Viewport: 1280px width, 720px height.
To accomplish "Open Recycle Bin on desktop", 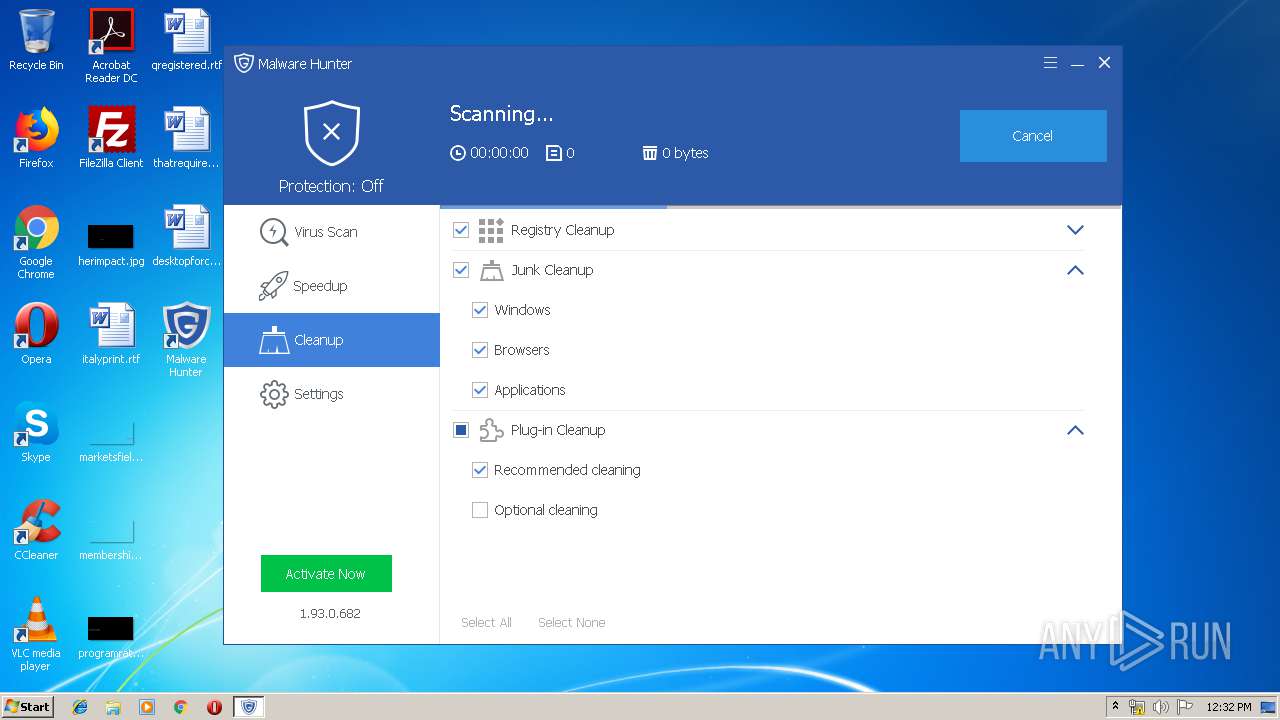I will pos(36,41).
